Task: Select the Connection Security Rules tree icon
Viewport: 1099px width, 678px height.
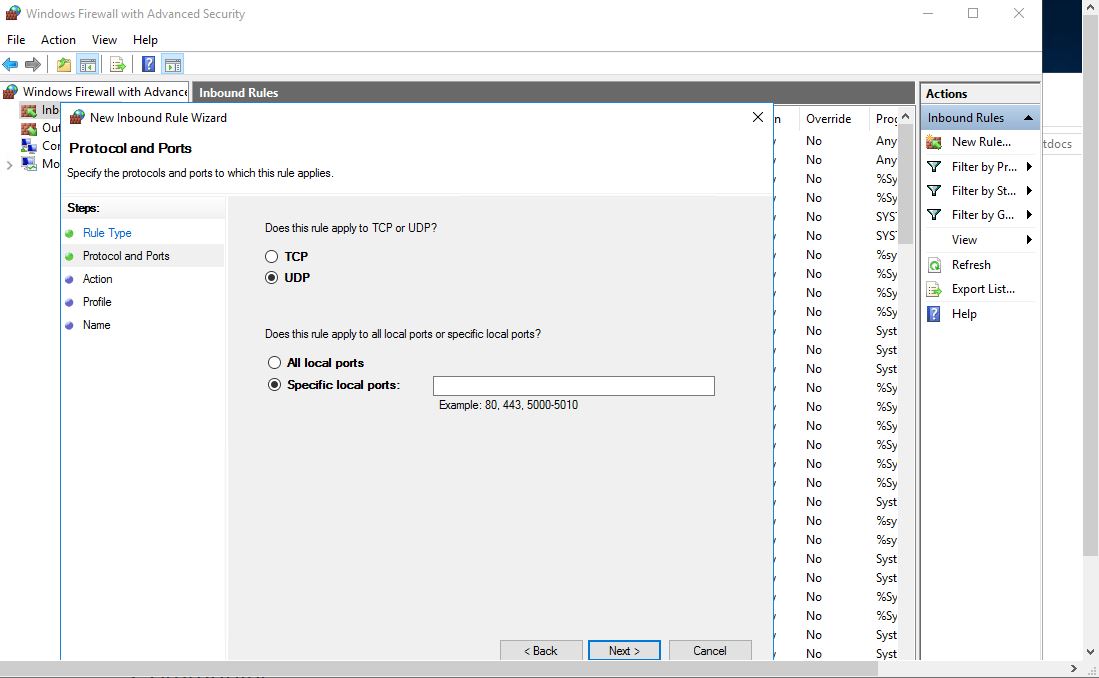Action: point(29,146)
